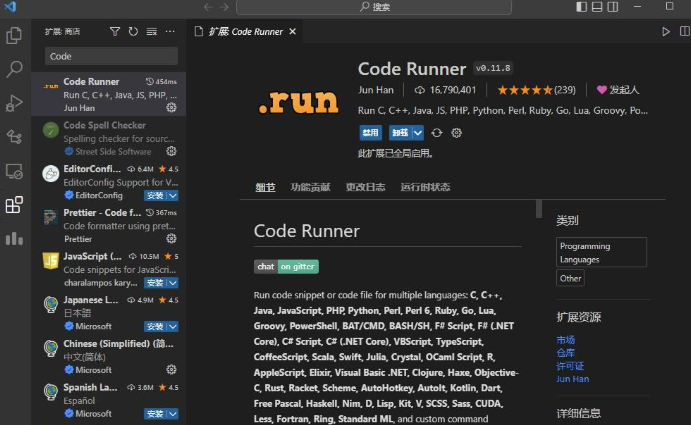This screenshot has width=691, height=425.
Task: Open settings gear on Code Runner detail page
Action: click(457, 133)
